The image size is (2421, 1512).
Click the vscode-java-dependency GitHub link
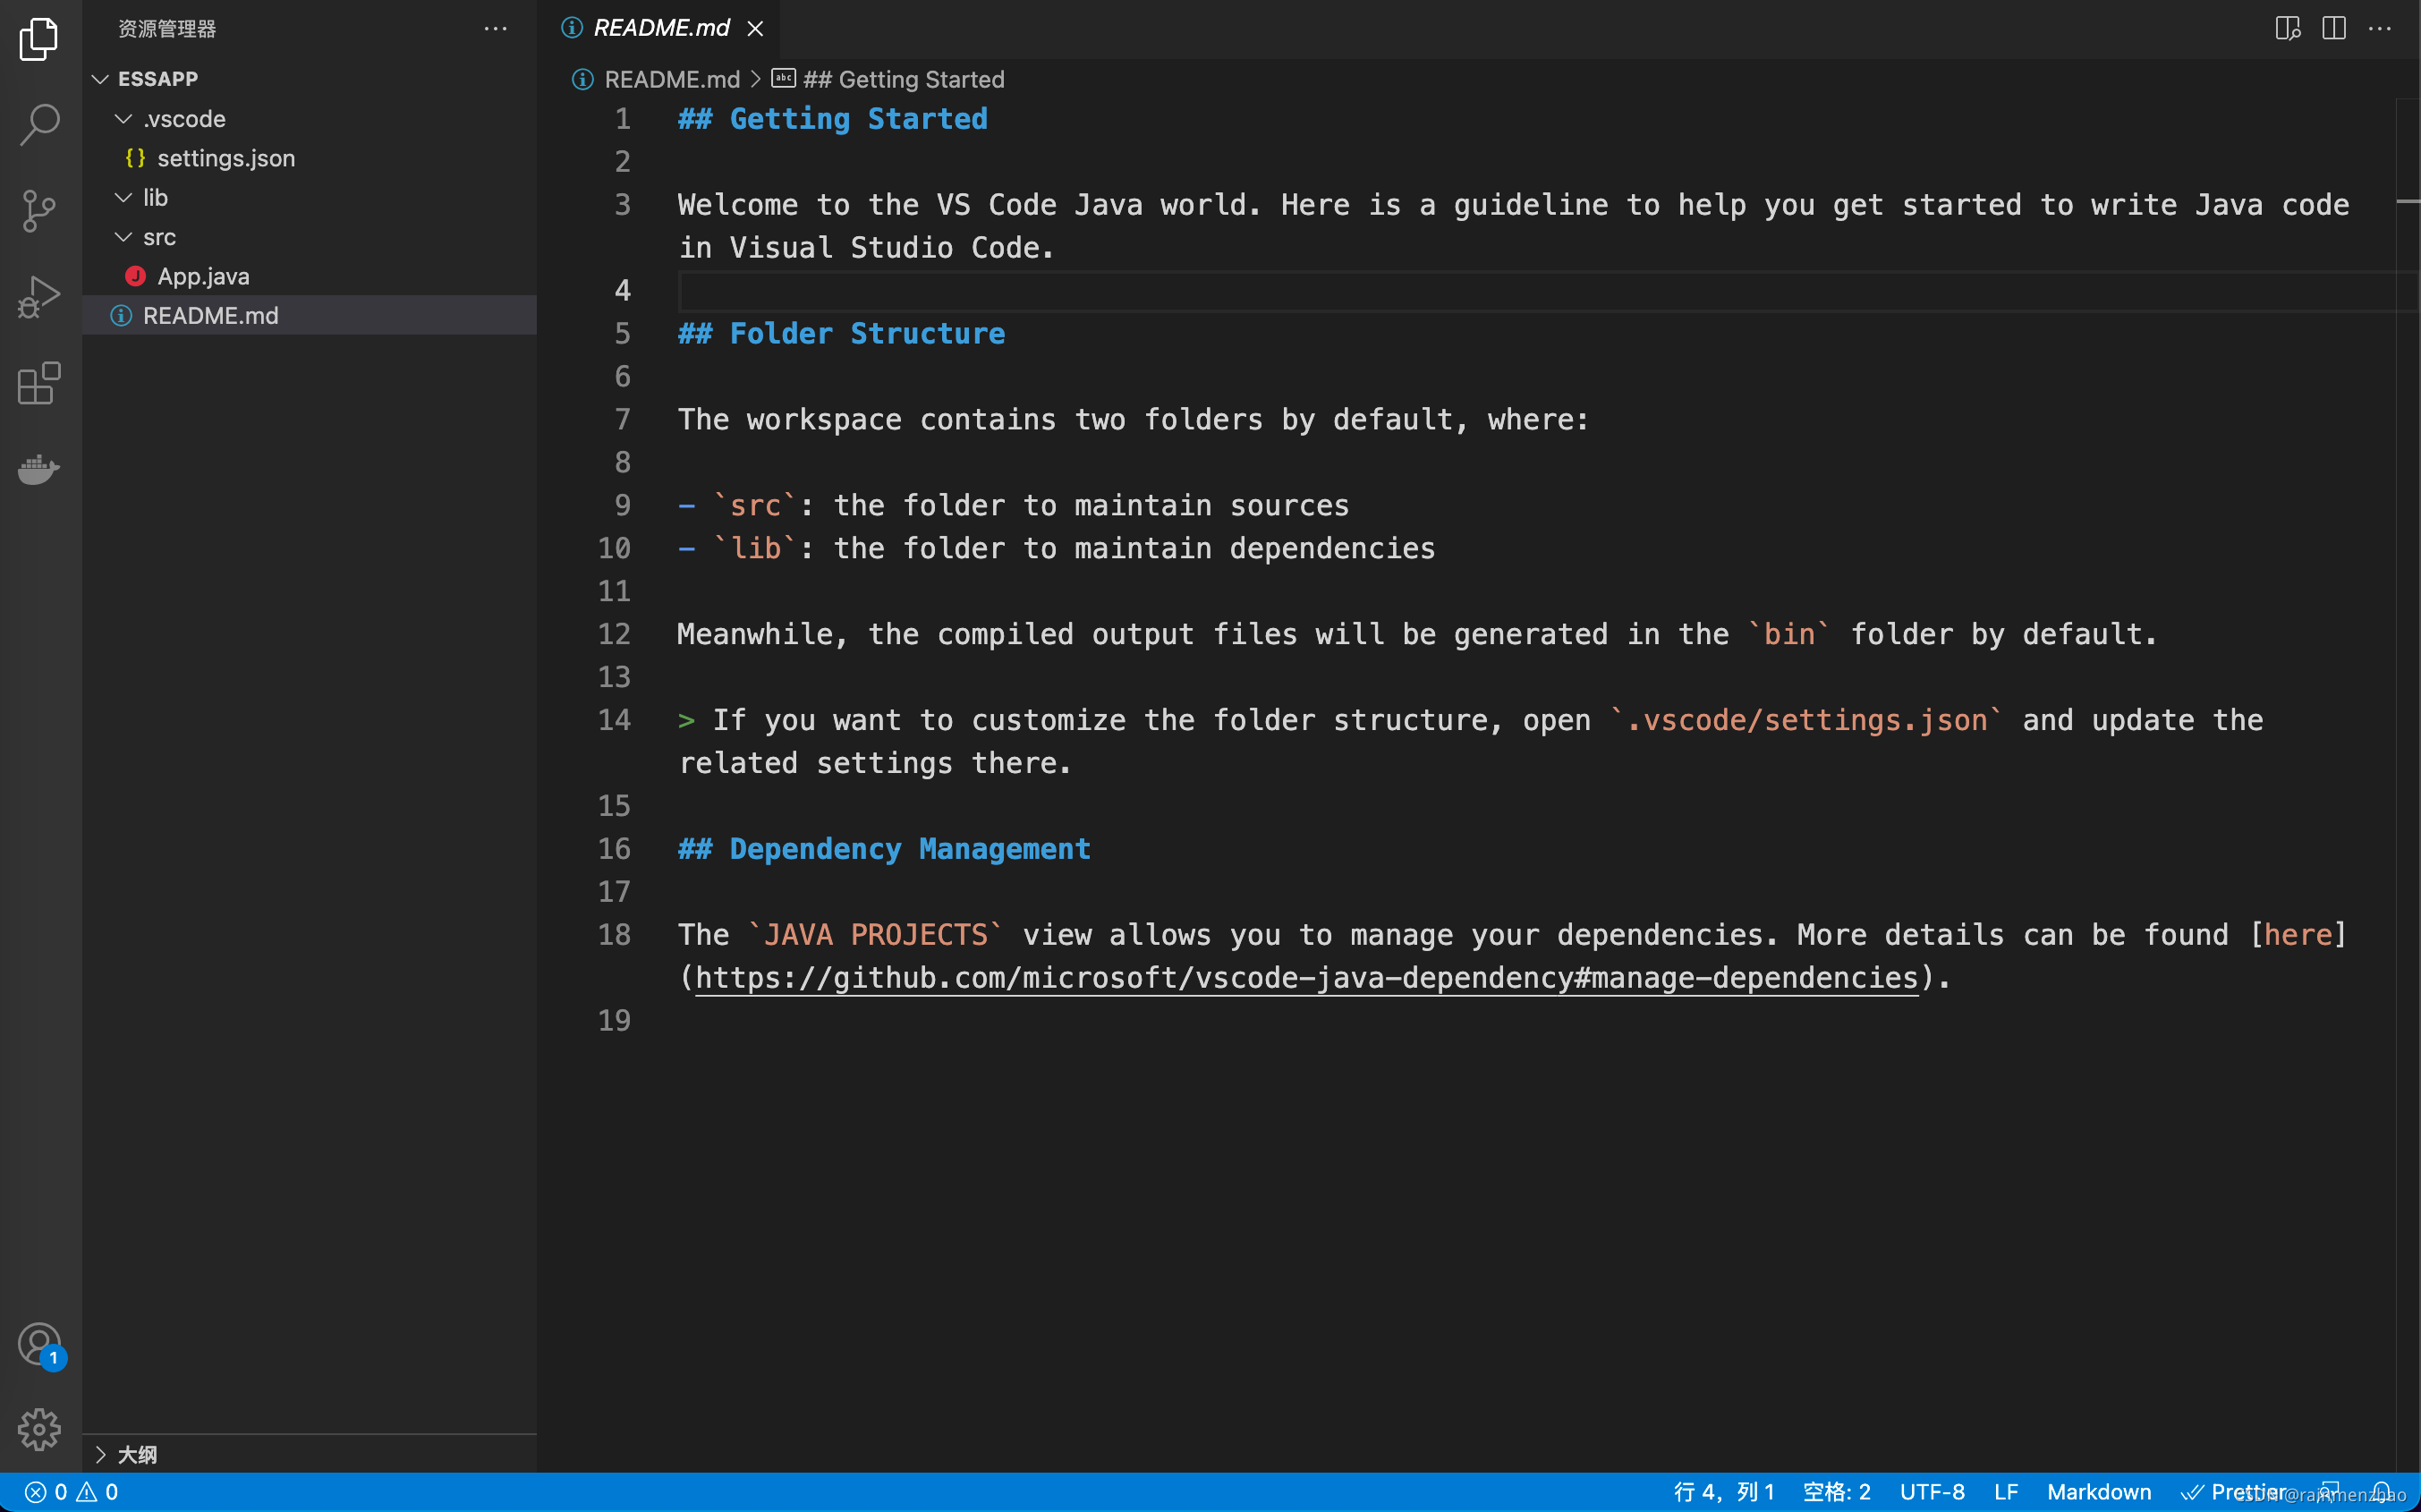1306,978
